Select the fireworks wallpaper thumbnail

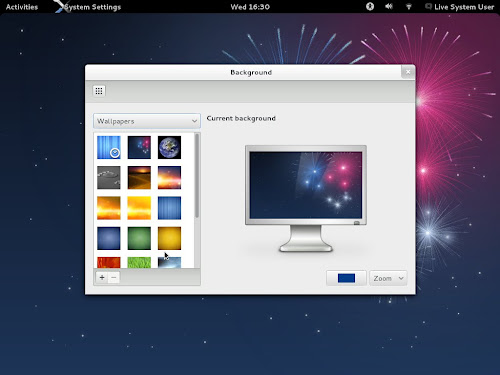pyautogui.click(x=139, y=147)
